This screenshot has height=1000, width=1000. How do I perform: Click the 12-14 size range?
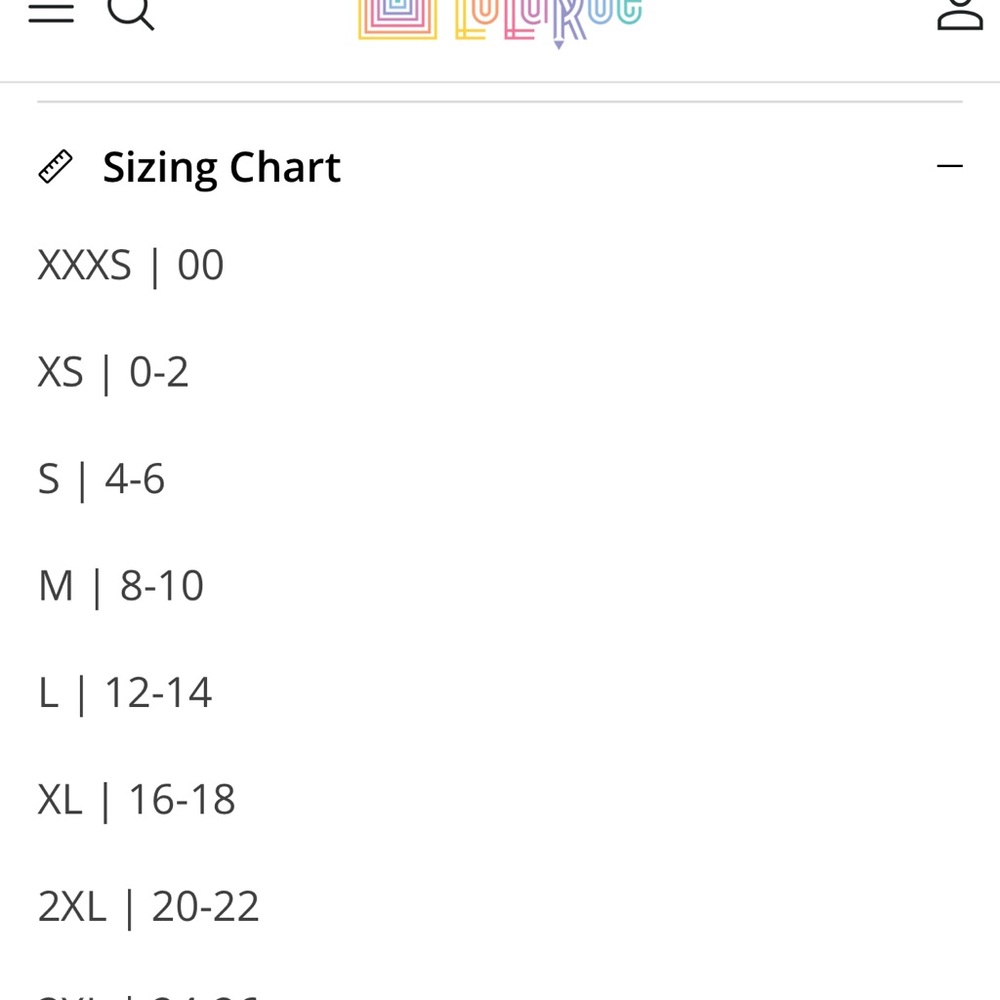(158, 693)
